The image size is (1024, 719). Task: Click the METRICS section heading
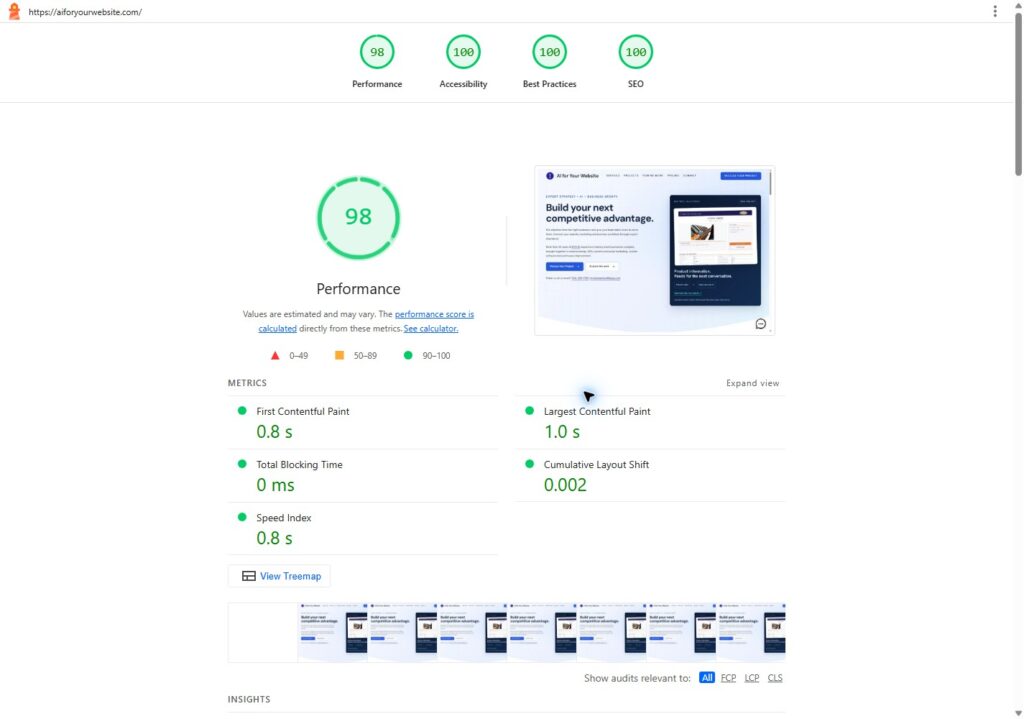click(x=247, y=383)
